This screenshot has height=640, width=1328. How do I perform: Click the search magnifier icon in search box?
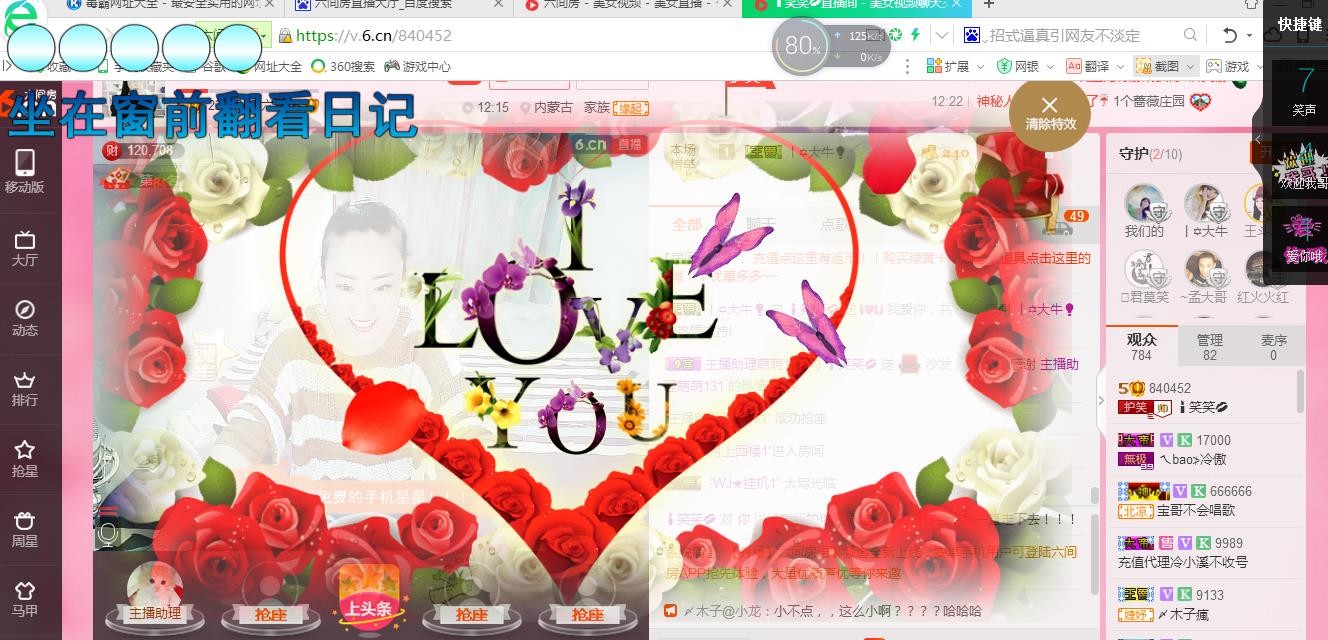pos(1190,35)
